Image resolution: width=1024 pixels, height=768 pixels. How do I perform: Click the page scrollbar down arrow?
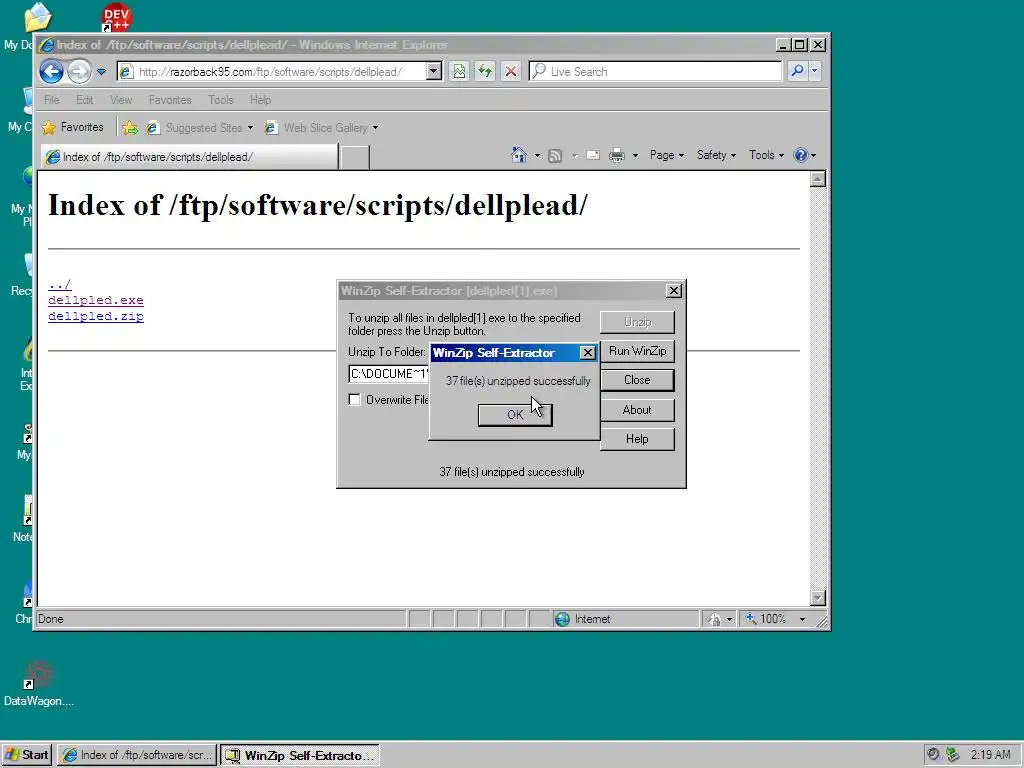click(818, 598)
